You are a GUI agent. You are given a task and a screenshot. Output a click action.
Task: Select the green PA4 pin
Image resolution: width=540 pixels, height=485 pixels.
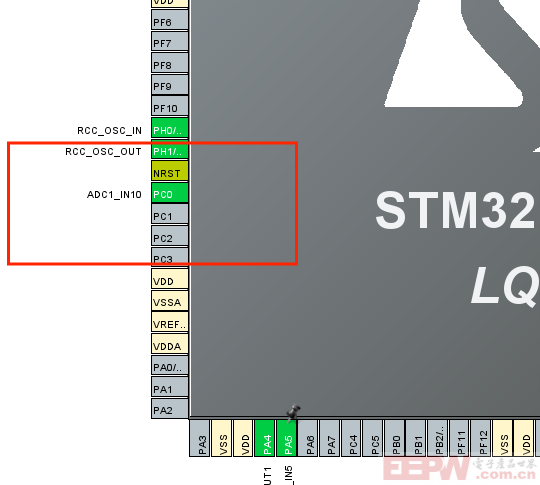(265, 438)
